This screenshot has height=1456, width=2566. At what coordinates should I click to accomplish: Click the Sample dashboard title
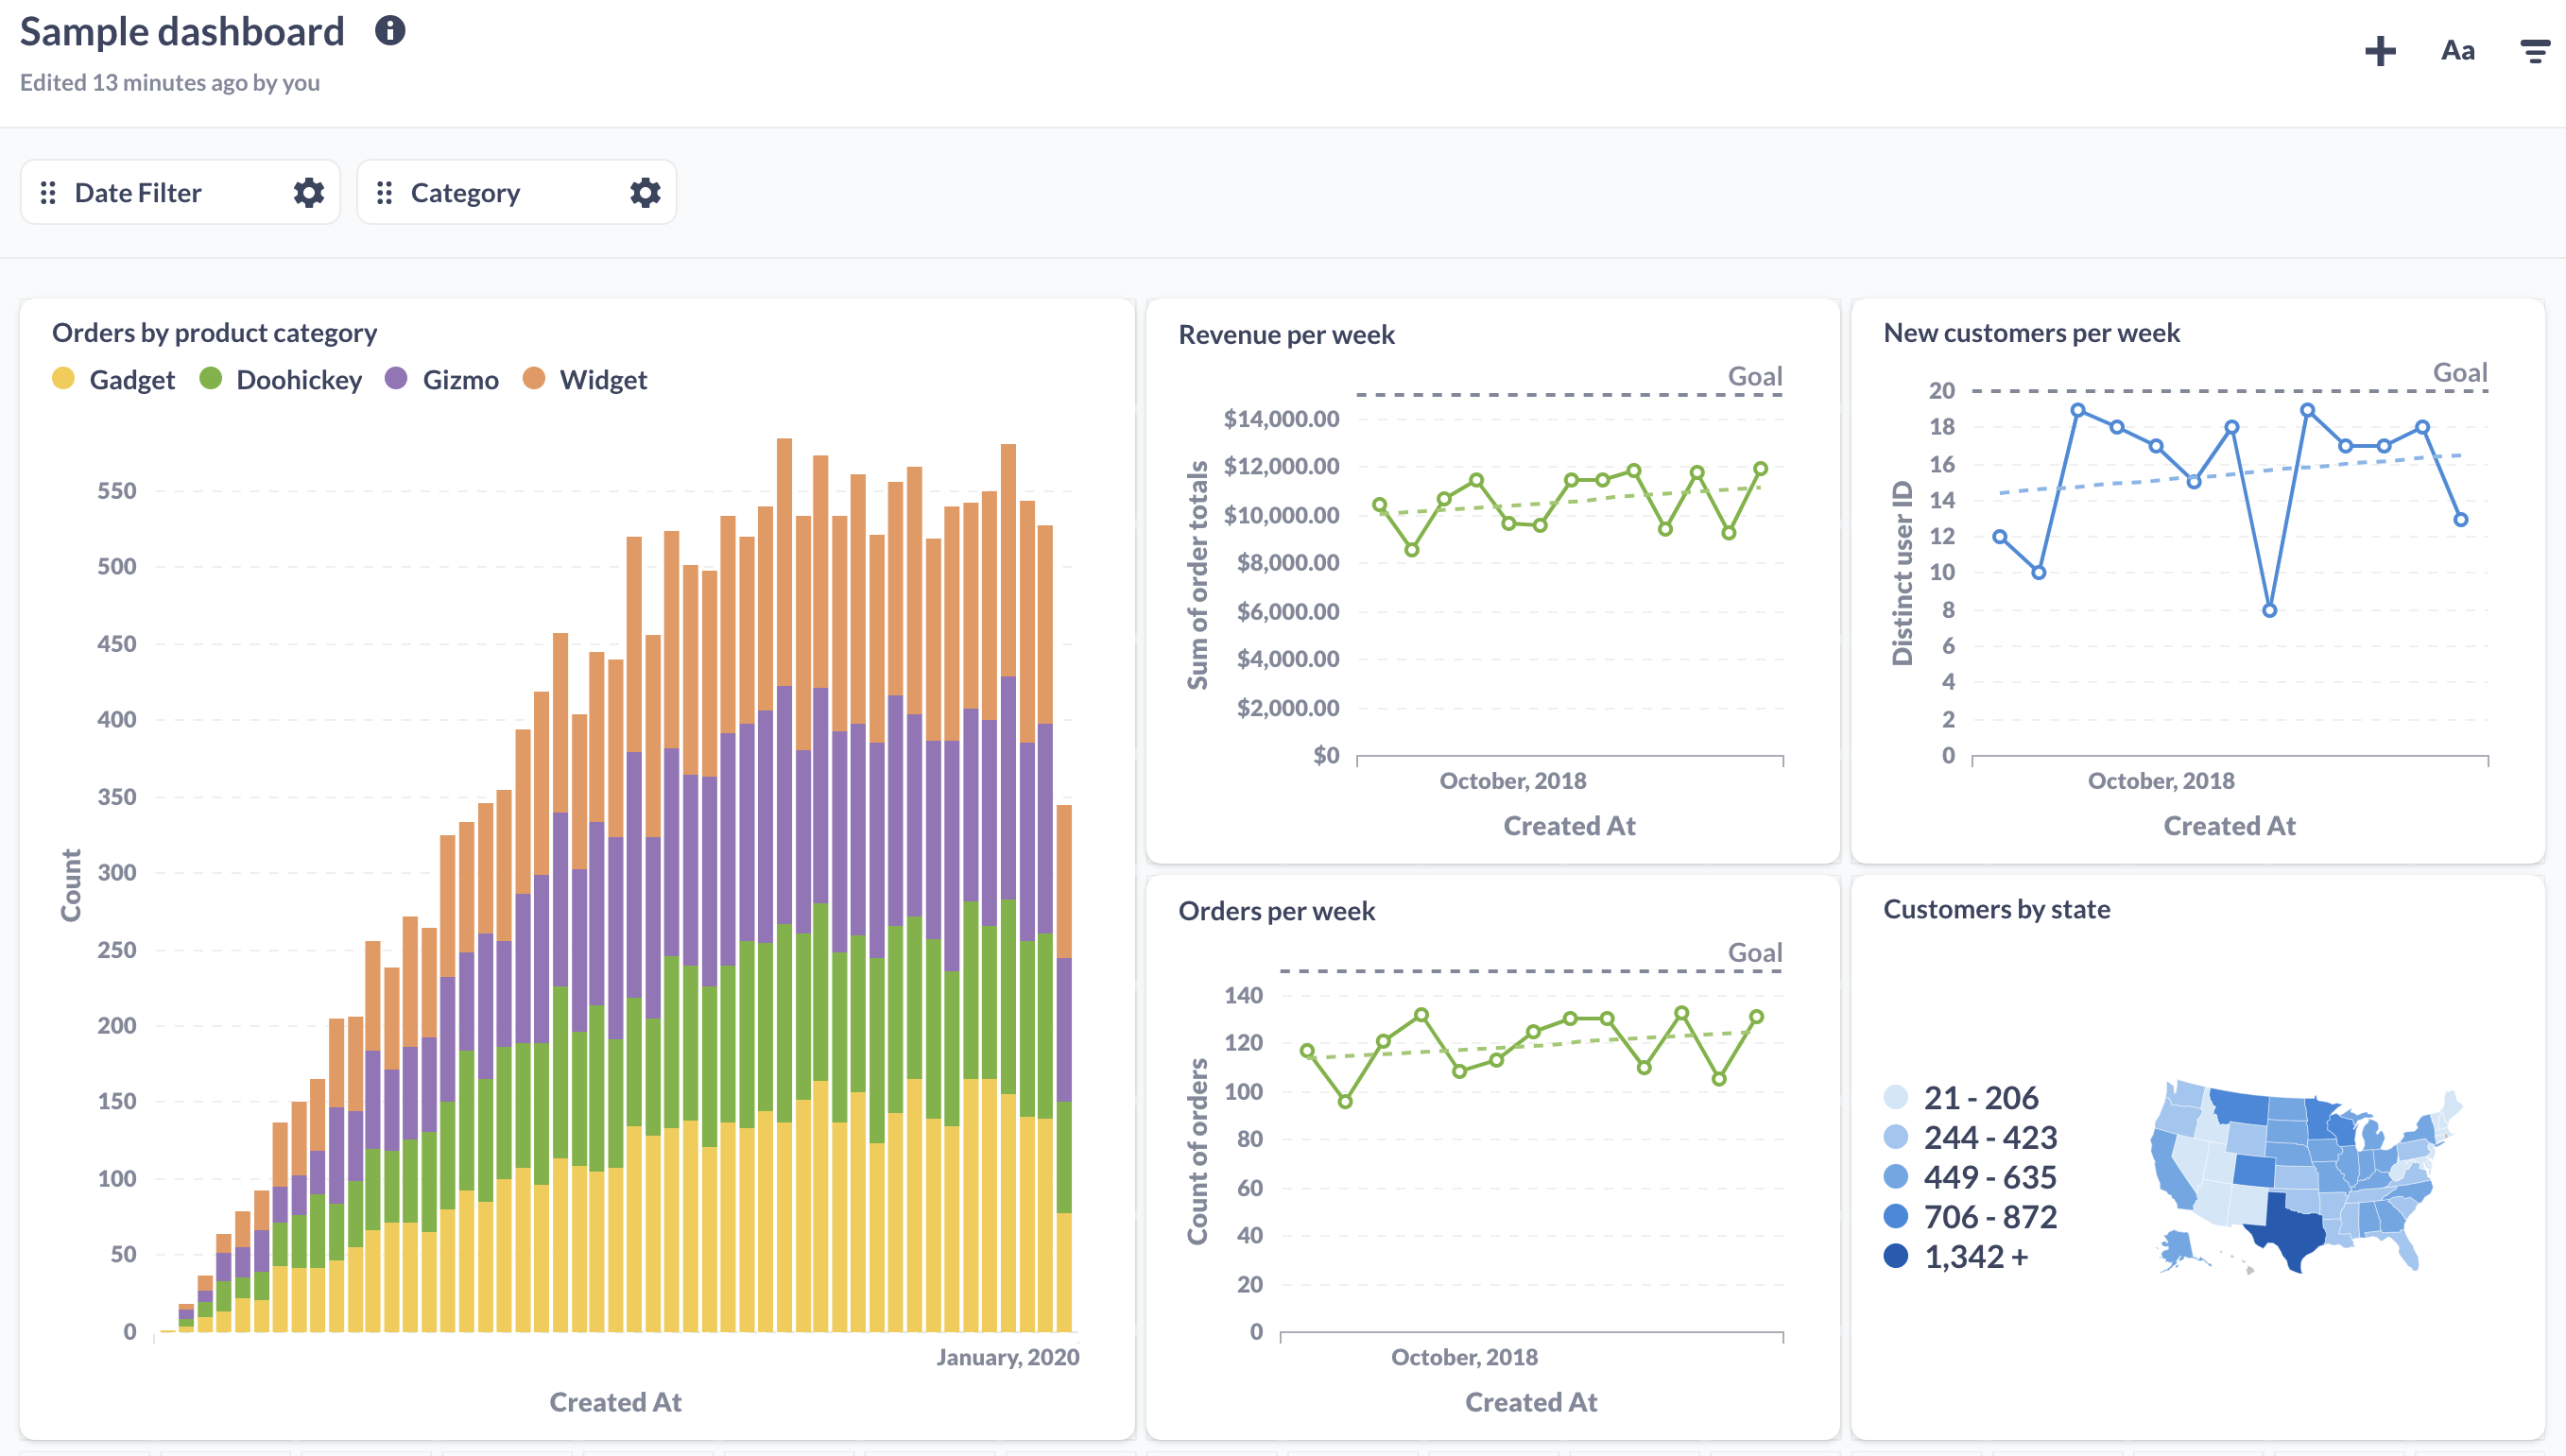[182, 32]
